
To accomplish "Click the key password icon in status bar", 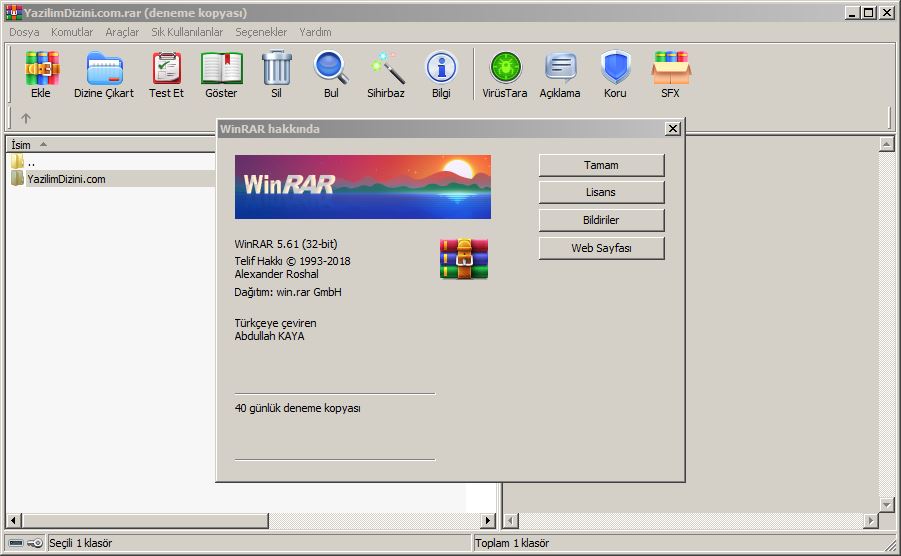I will pos(35,543).
